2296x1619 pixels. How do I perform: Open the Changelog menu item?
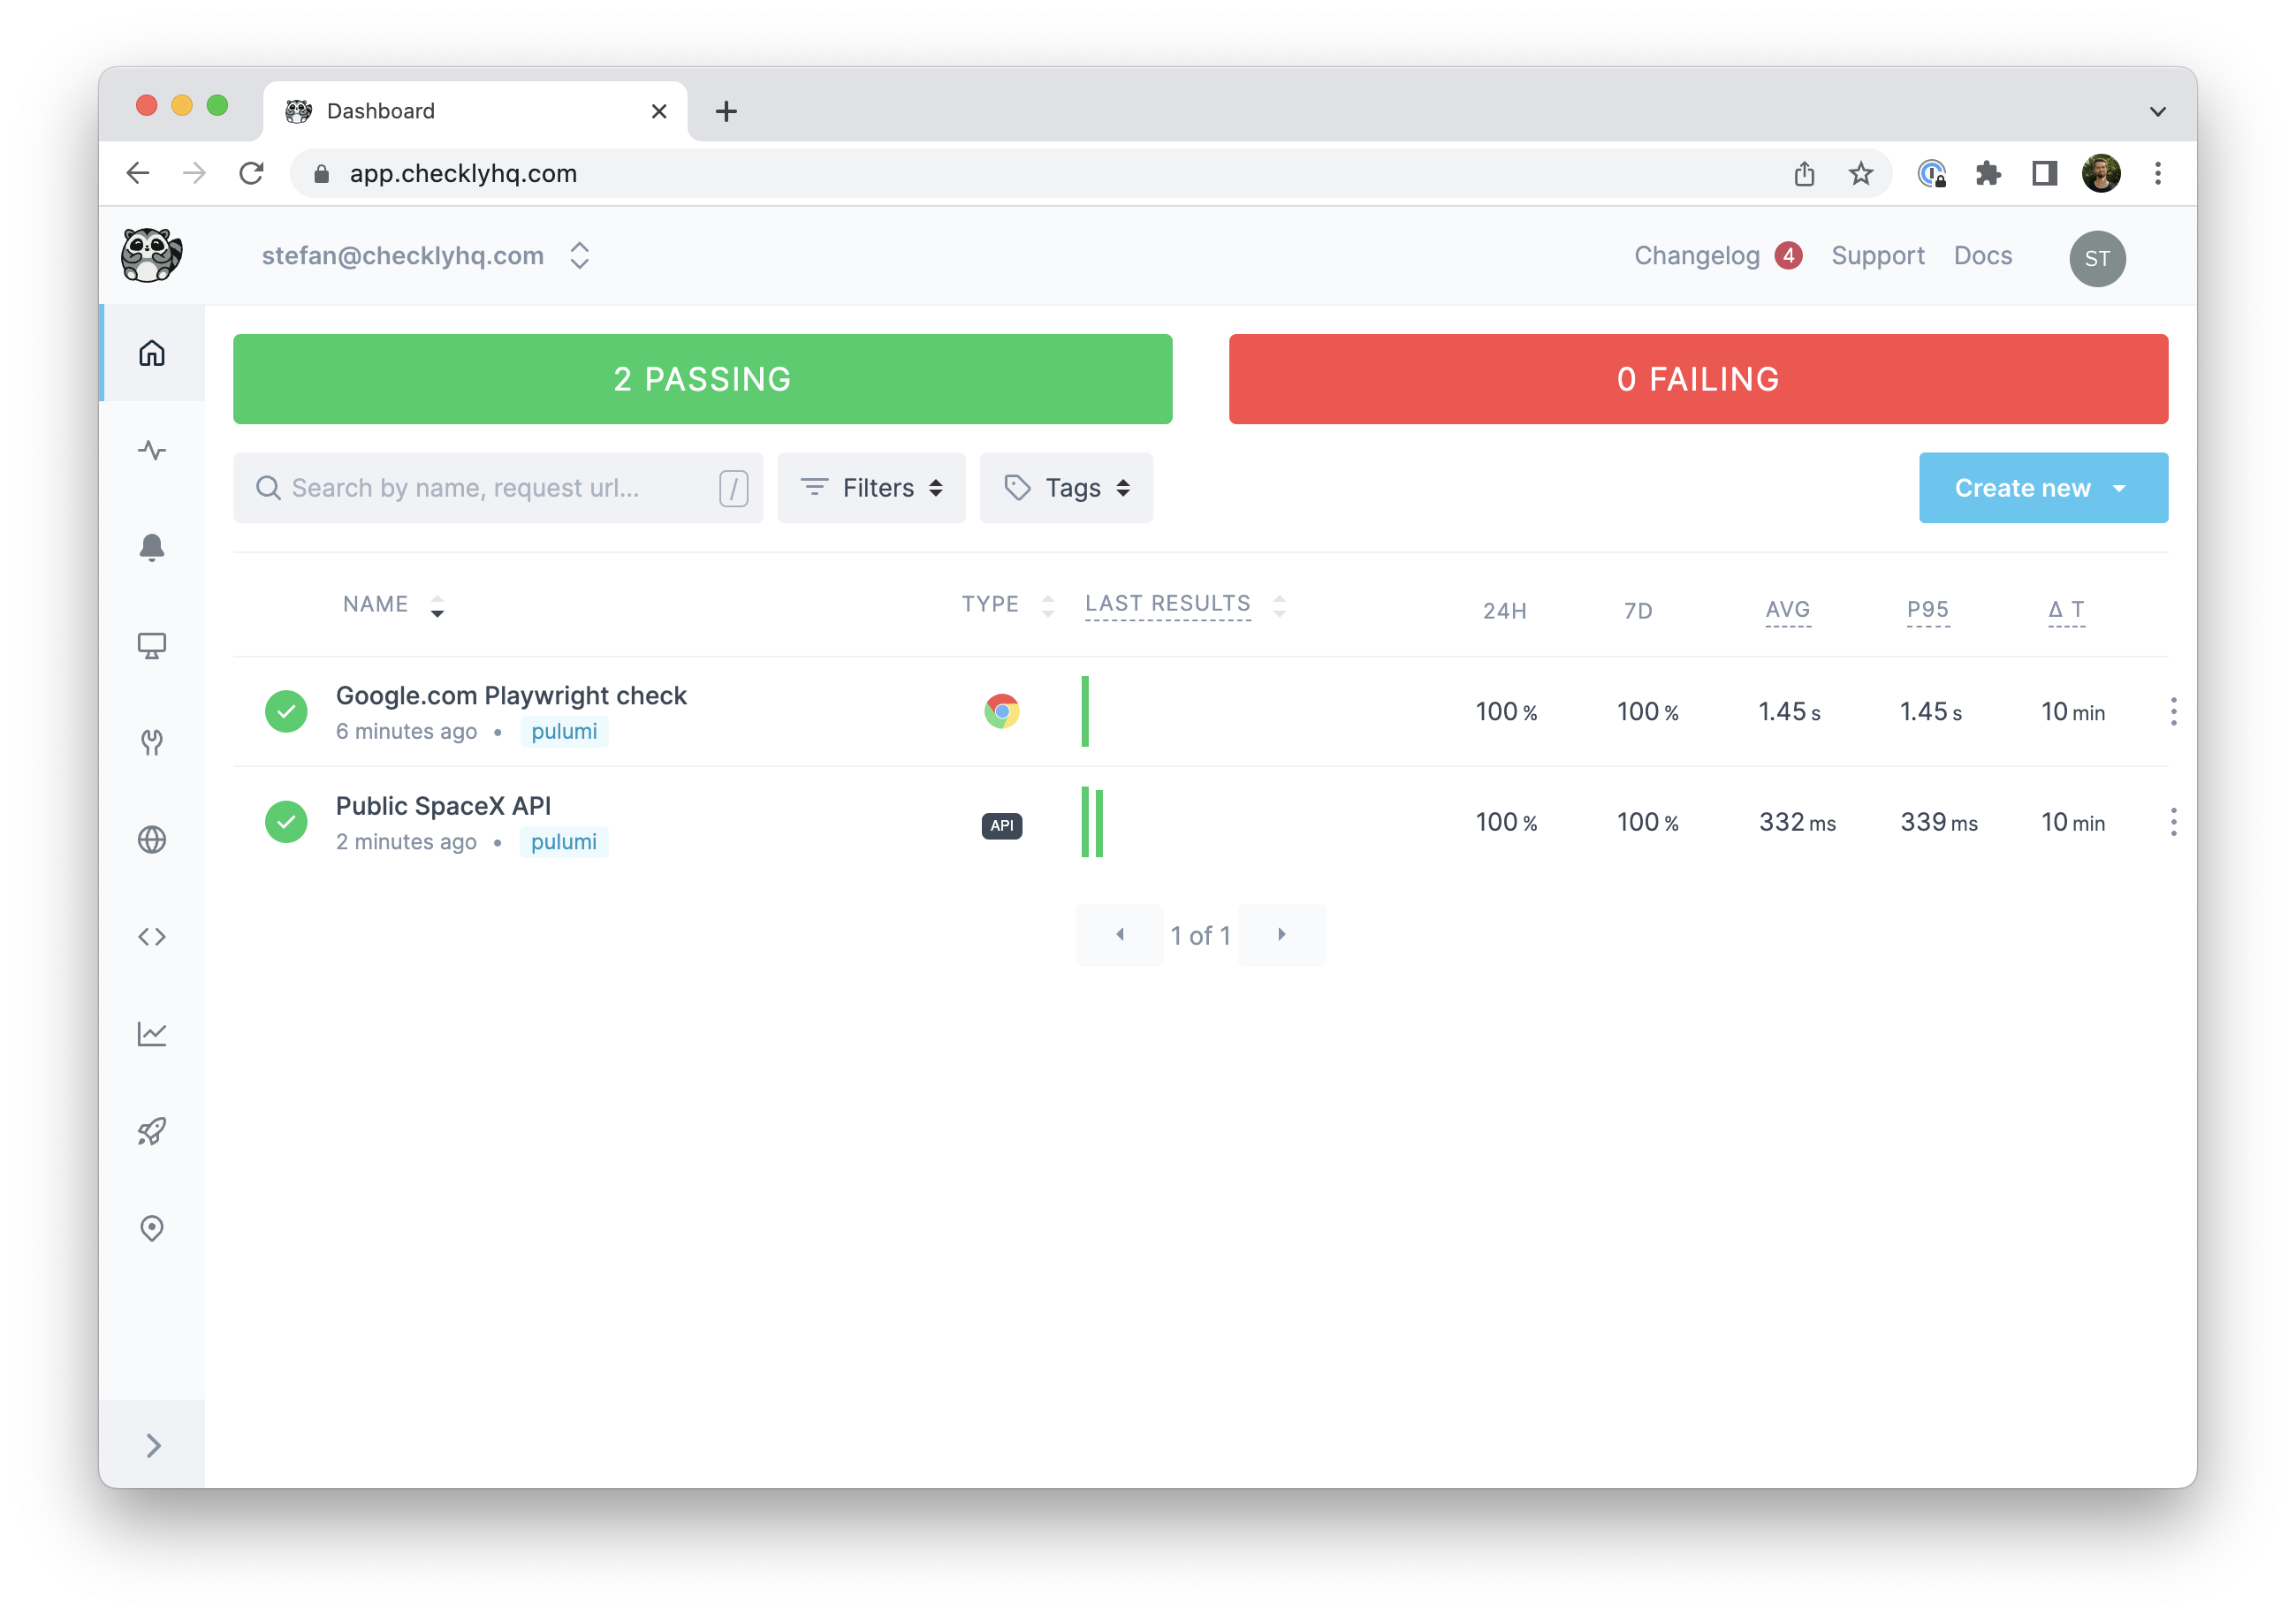point(1697,255)
